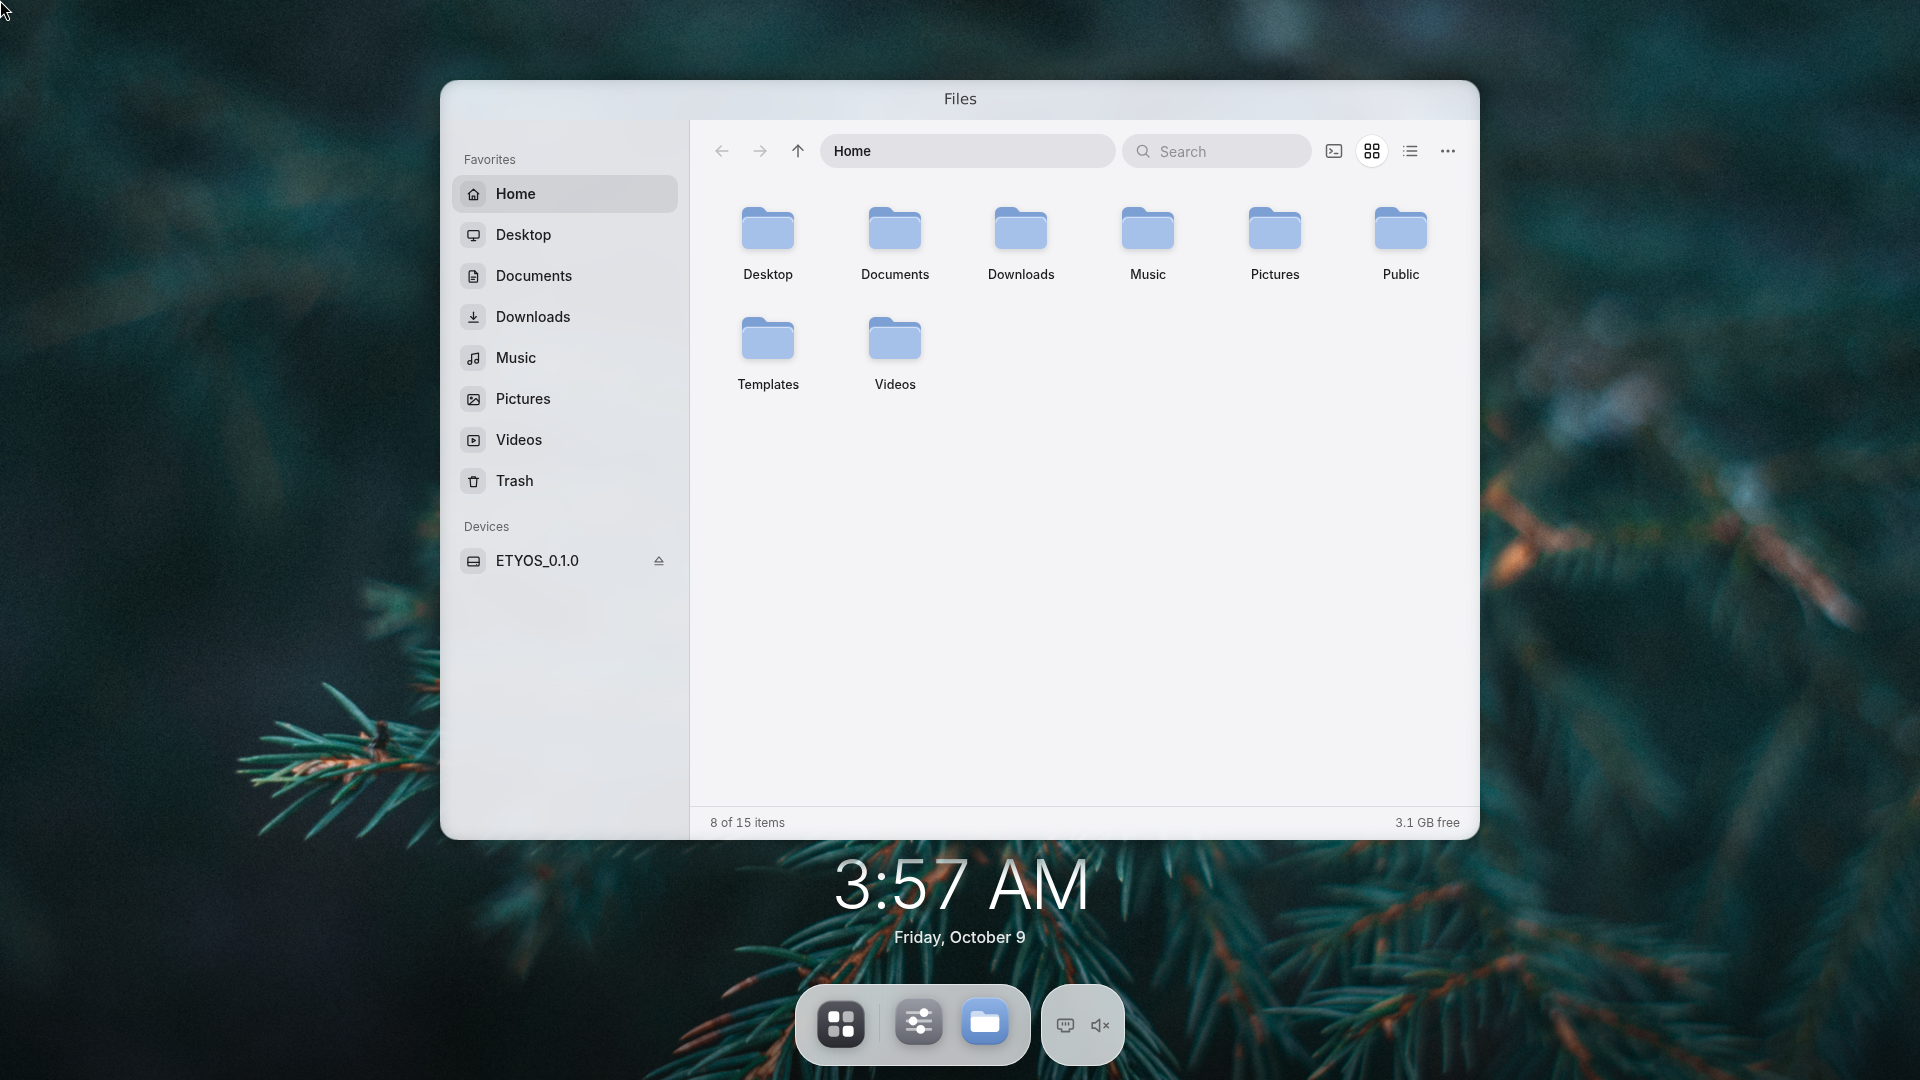Viewport: 1920px width, 1080px height.
Task: Go back with the back arrow
Action: click(721, 151)
